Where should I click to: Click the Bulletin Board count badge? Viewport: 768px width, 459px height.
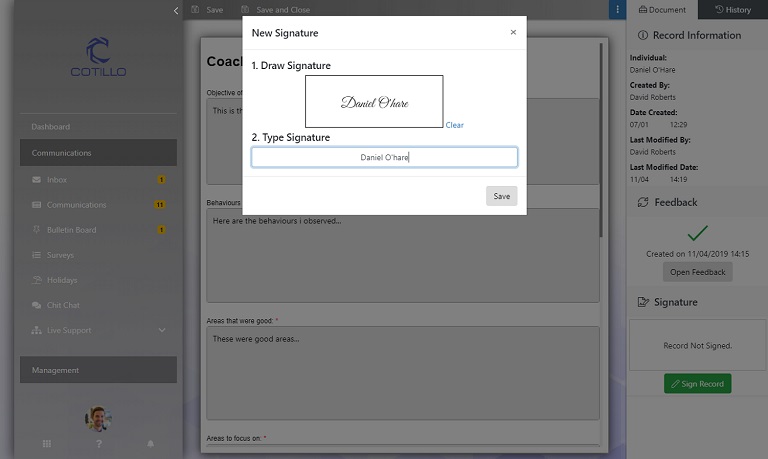[x=161, y=230]
